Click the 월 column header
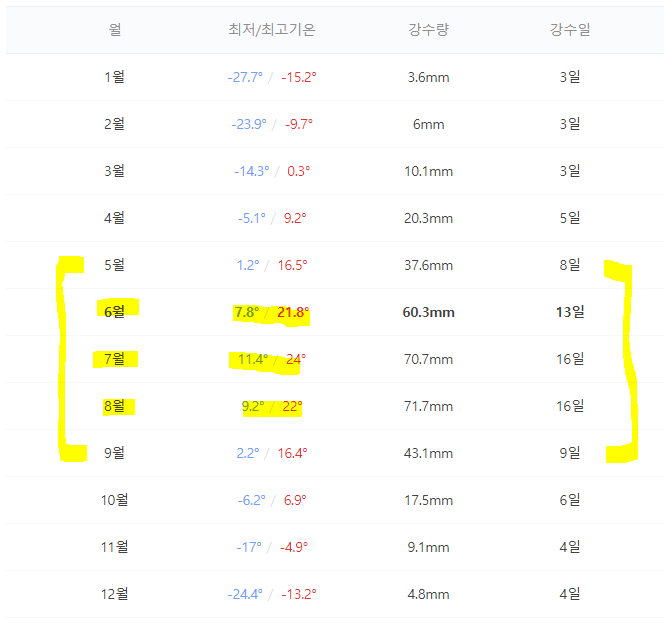The image size is (672, 625). pos(114,30)
